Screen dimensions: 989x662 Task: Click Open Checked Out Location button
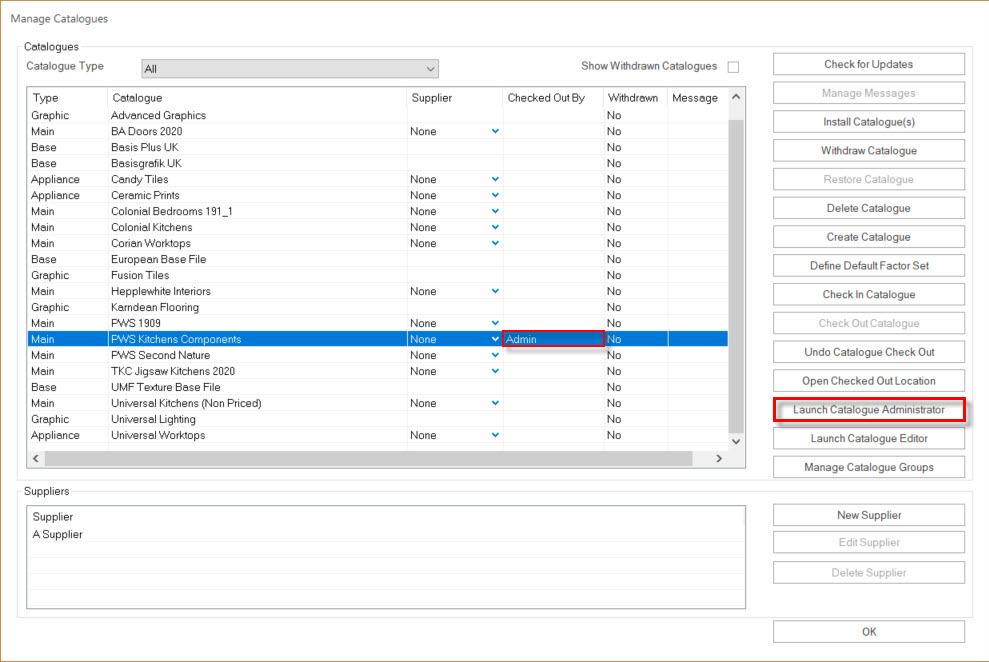pos(869,381)
